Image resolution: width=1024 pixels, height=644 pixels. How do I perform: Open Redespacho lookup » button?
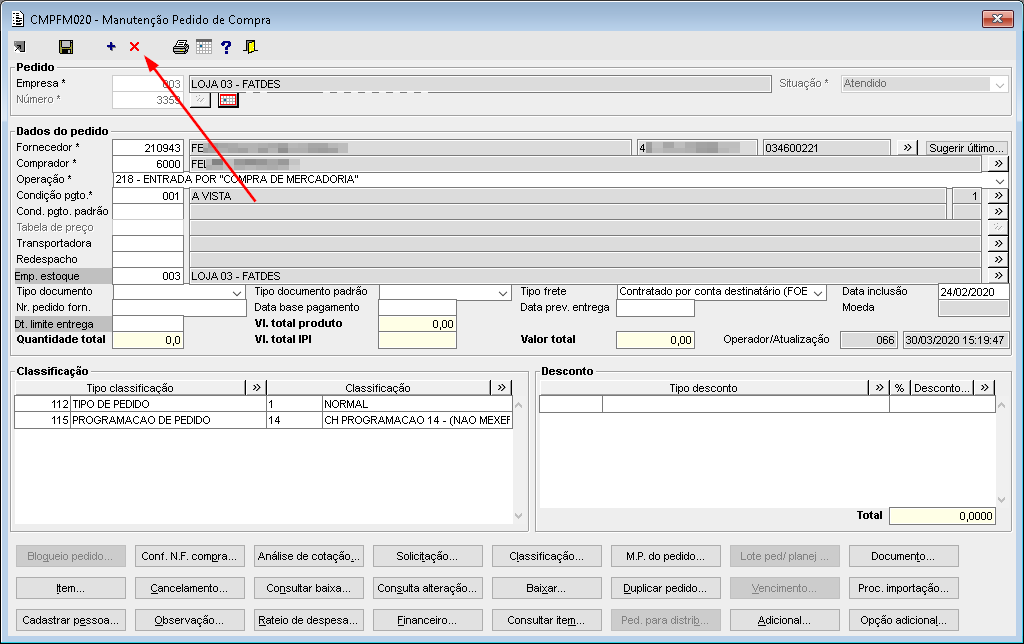pos(999,259)
